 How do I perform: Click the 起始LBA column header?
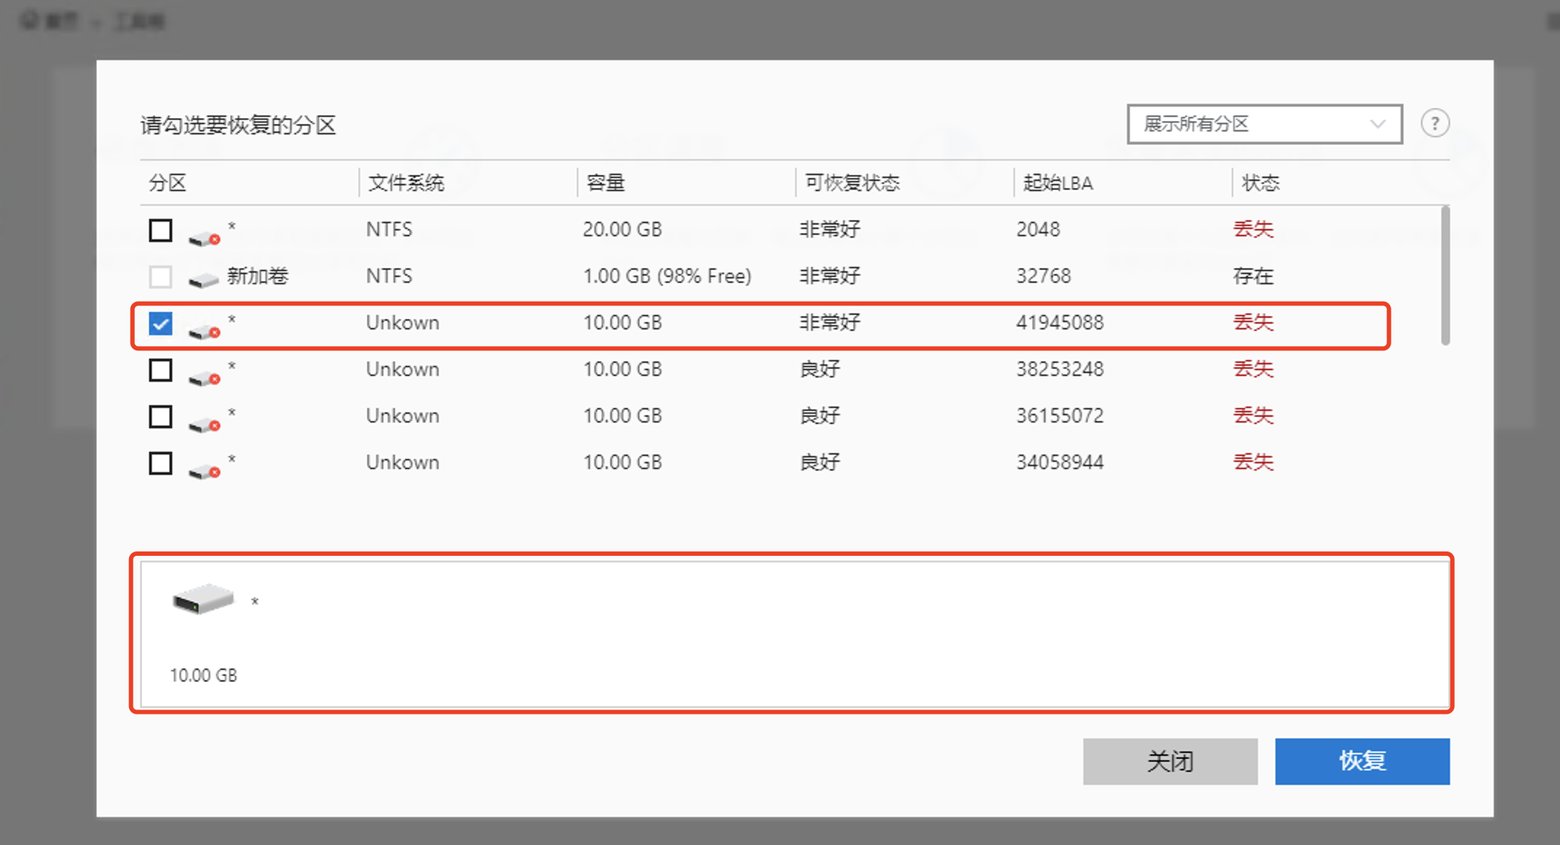point(1058,183)
